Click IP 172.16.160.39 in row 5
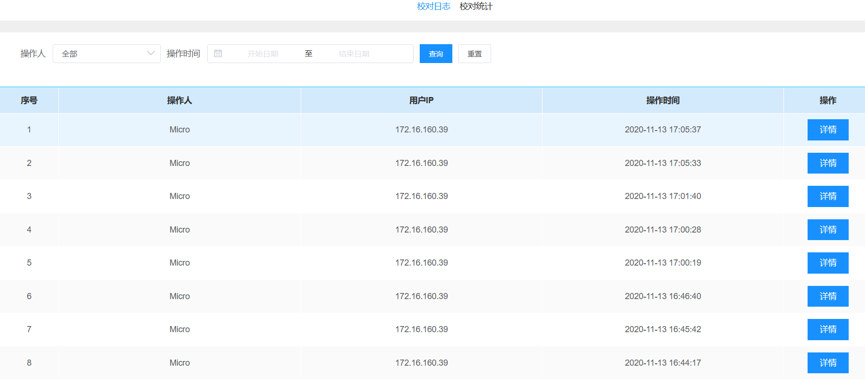This screenshot has height=382, width=865. [421, 263]
